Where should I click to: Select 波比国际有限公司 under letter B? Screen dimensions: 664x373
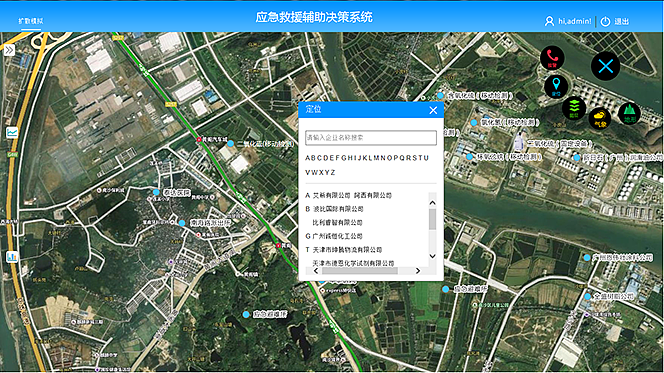(x=338, y=209)
